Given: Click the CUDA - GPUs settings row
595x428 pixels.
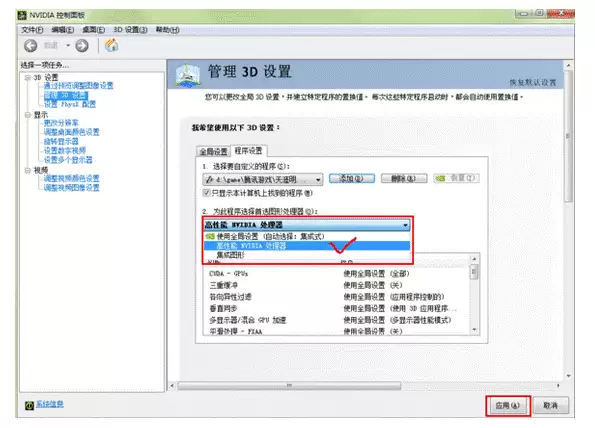Looking at the screenshot, I should pyautogui.click(x=337, y=274).
